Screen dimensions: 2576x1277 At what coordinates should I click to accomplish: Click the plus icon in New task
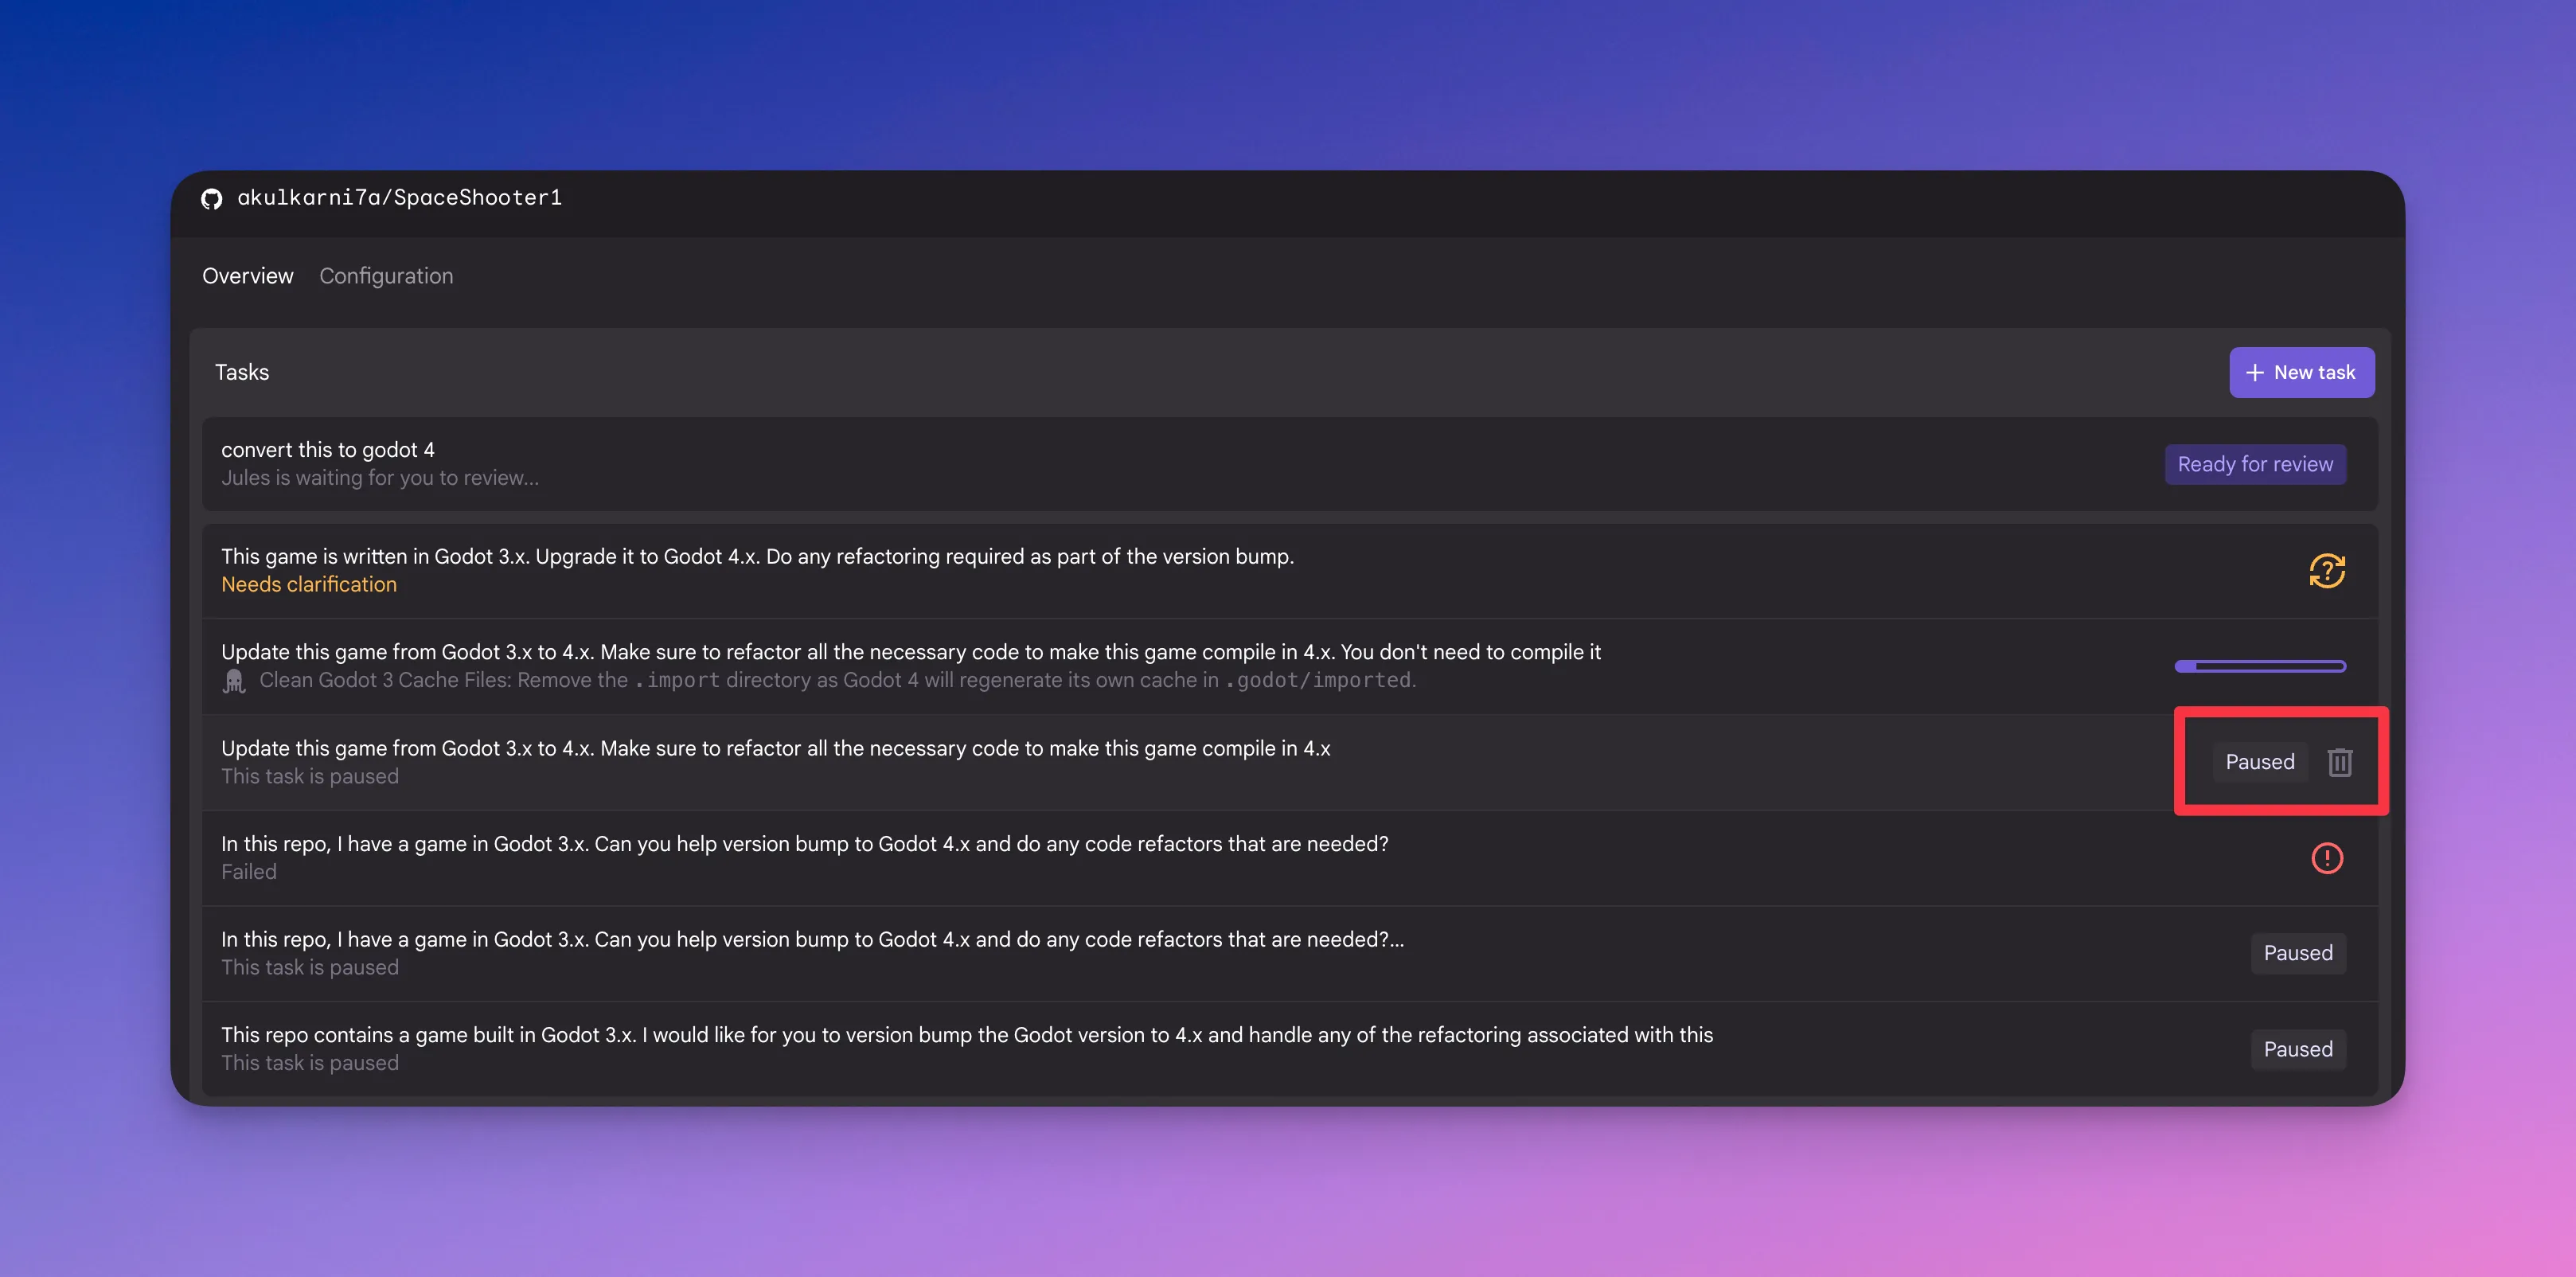coord(2254,373)
